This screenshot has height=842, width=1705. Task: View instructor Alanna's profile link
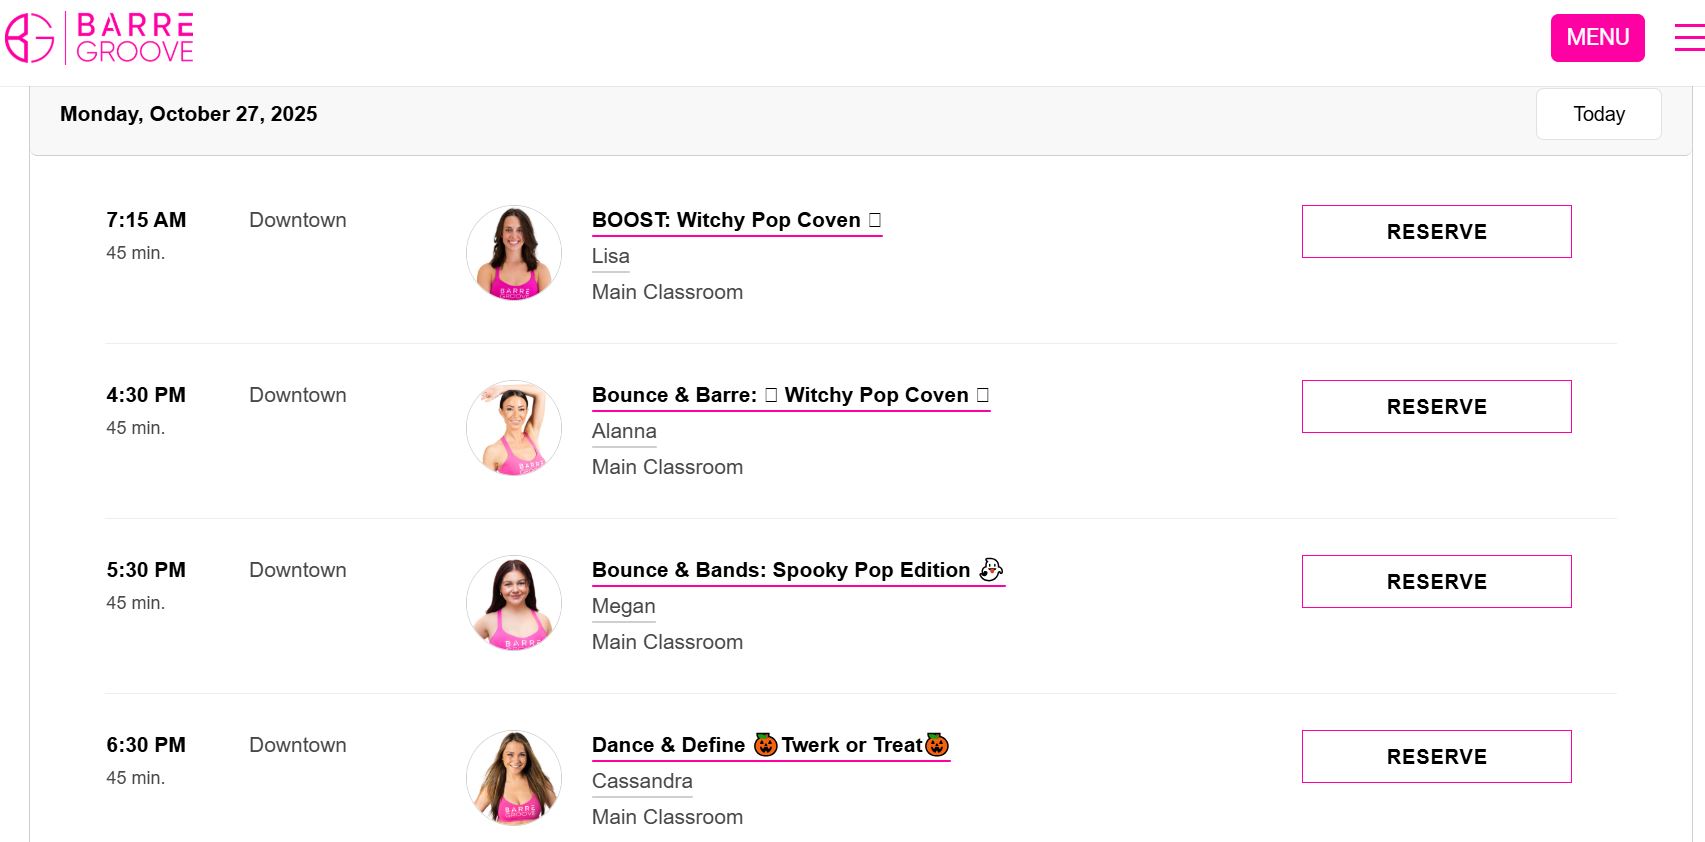[x=624, y=431]
